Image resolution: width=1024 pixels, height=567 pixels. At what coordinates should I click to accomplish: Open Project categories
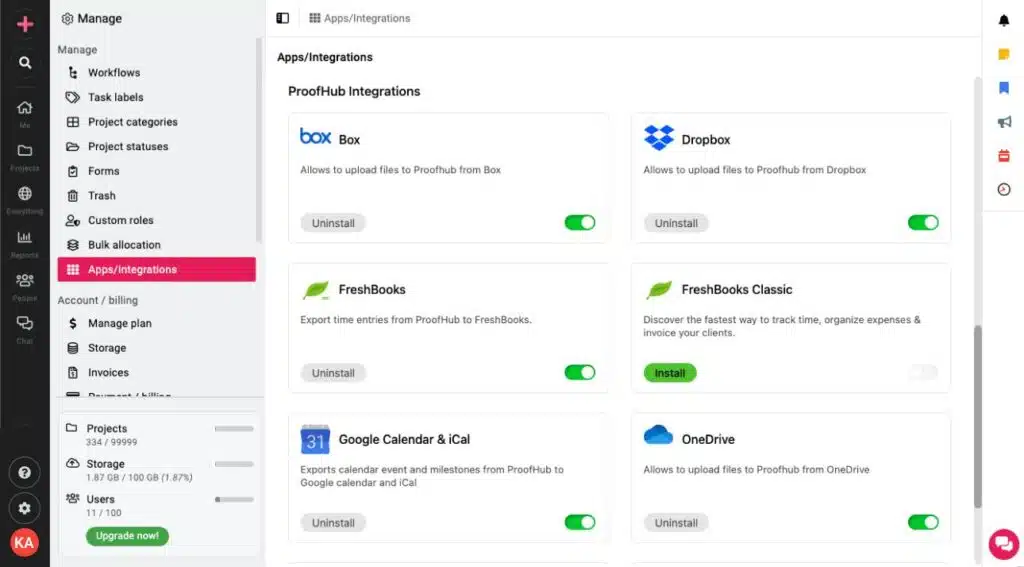click(x=157, y=122)
